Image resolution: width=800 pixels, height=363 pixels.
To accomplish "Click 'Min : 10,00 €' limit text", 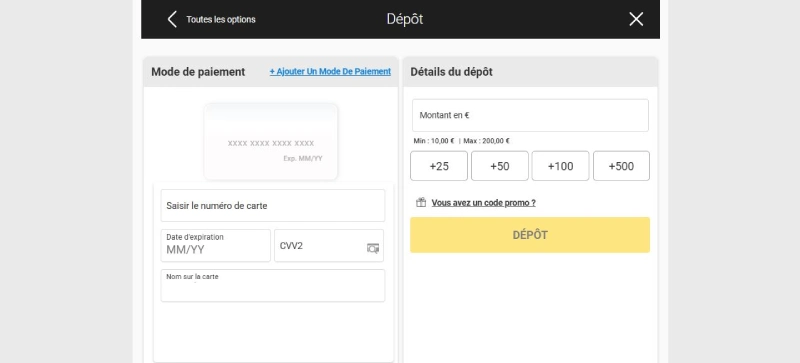I will (434, 141).
